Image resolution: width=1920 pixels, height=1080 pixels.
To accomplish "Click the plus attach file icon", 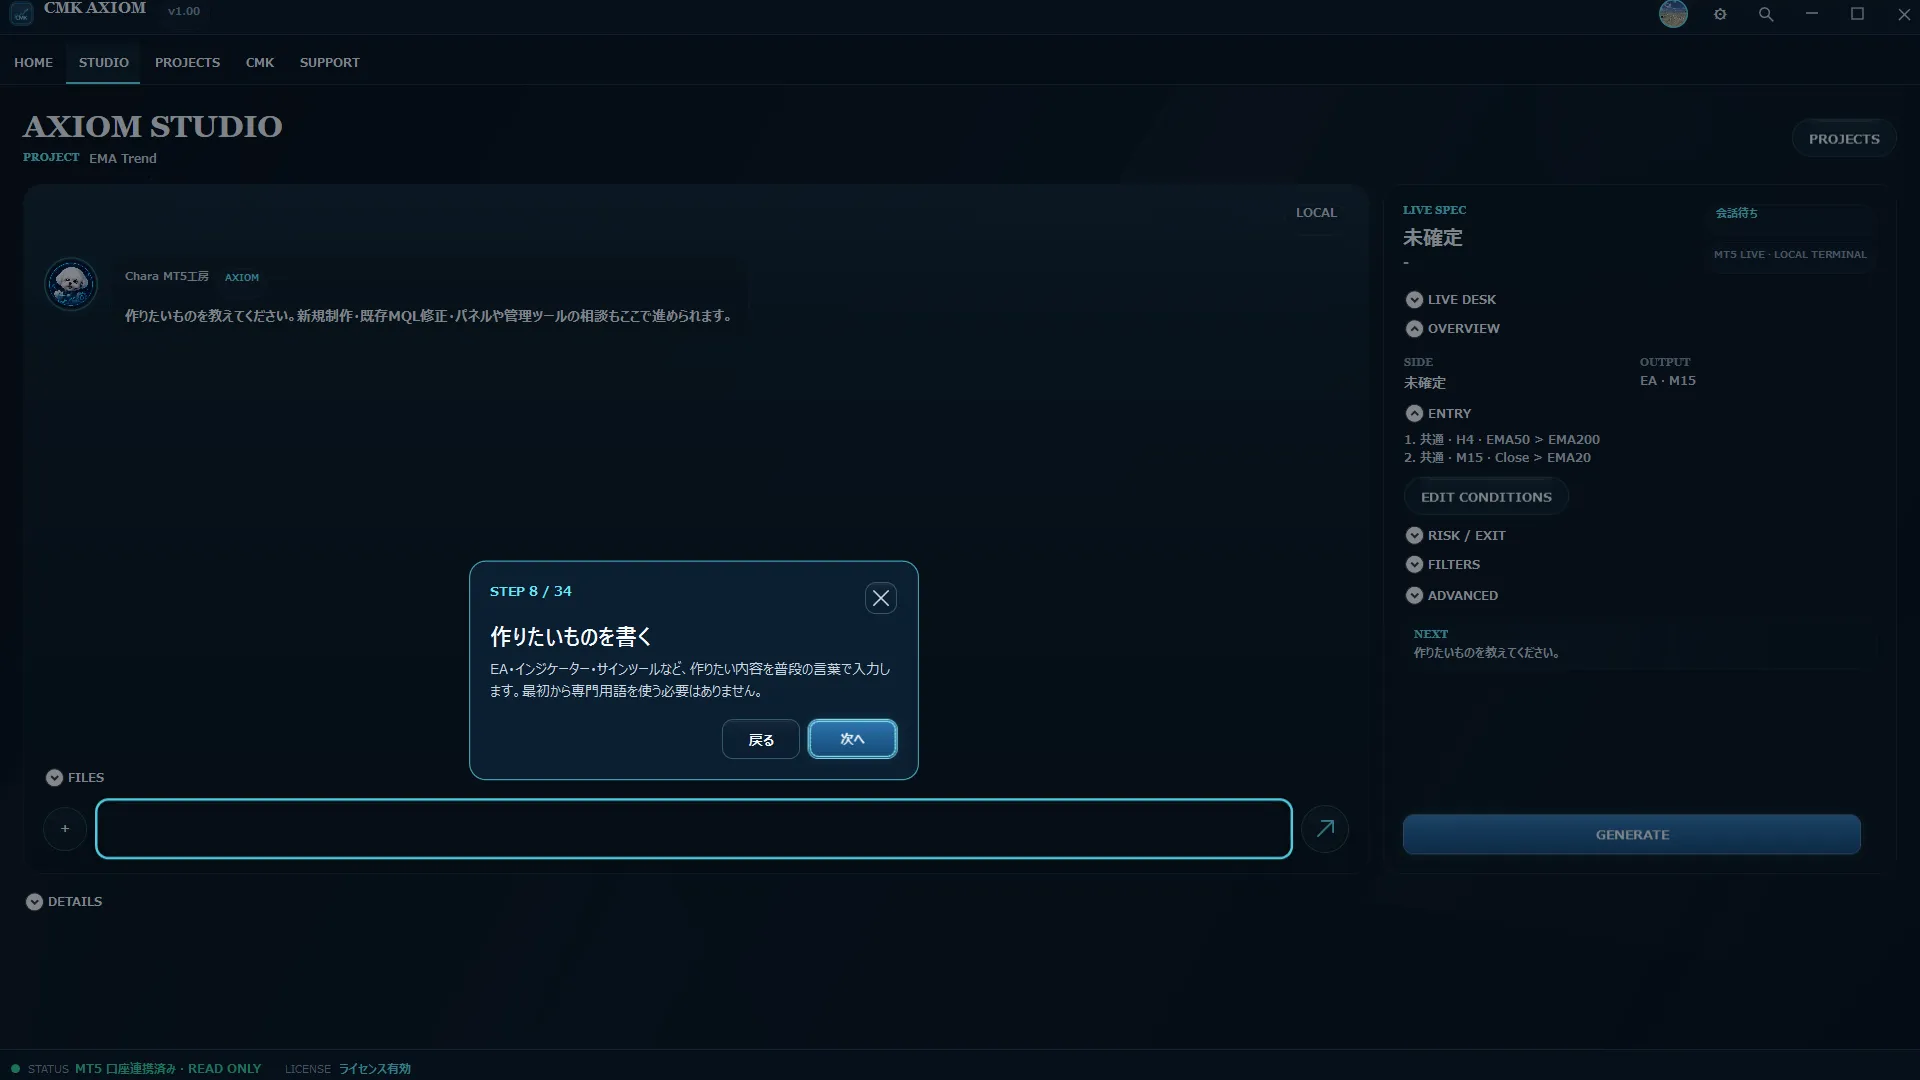I will click(65, 828).
